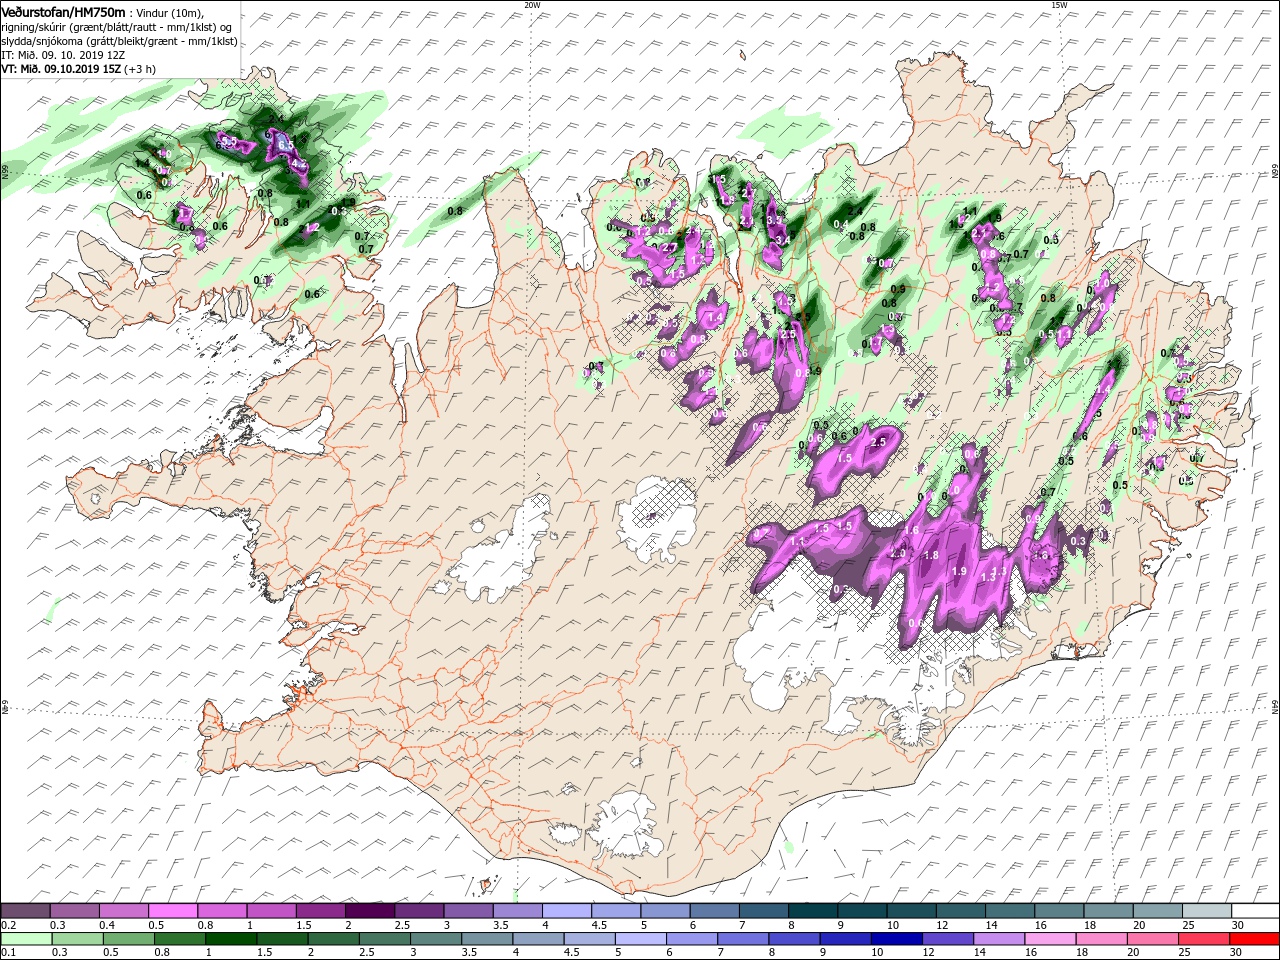Viewport: 1280px width, 960px height.
Task: Click the 'VT: Mið. 09.10.2019 15Z (+3 h)' line
Action: coord(78,69)
